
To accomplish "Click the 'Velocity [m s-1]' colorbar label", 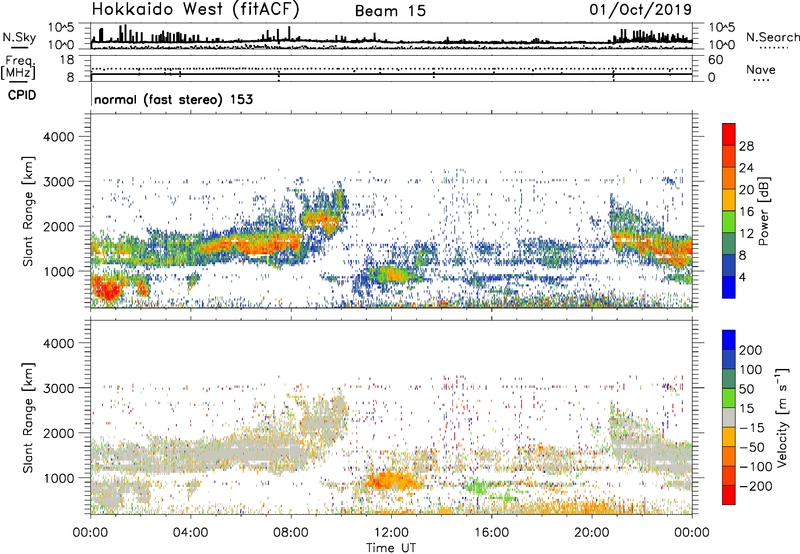I will [782, 417].
